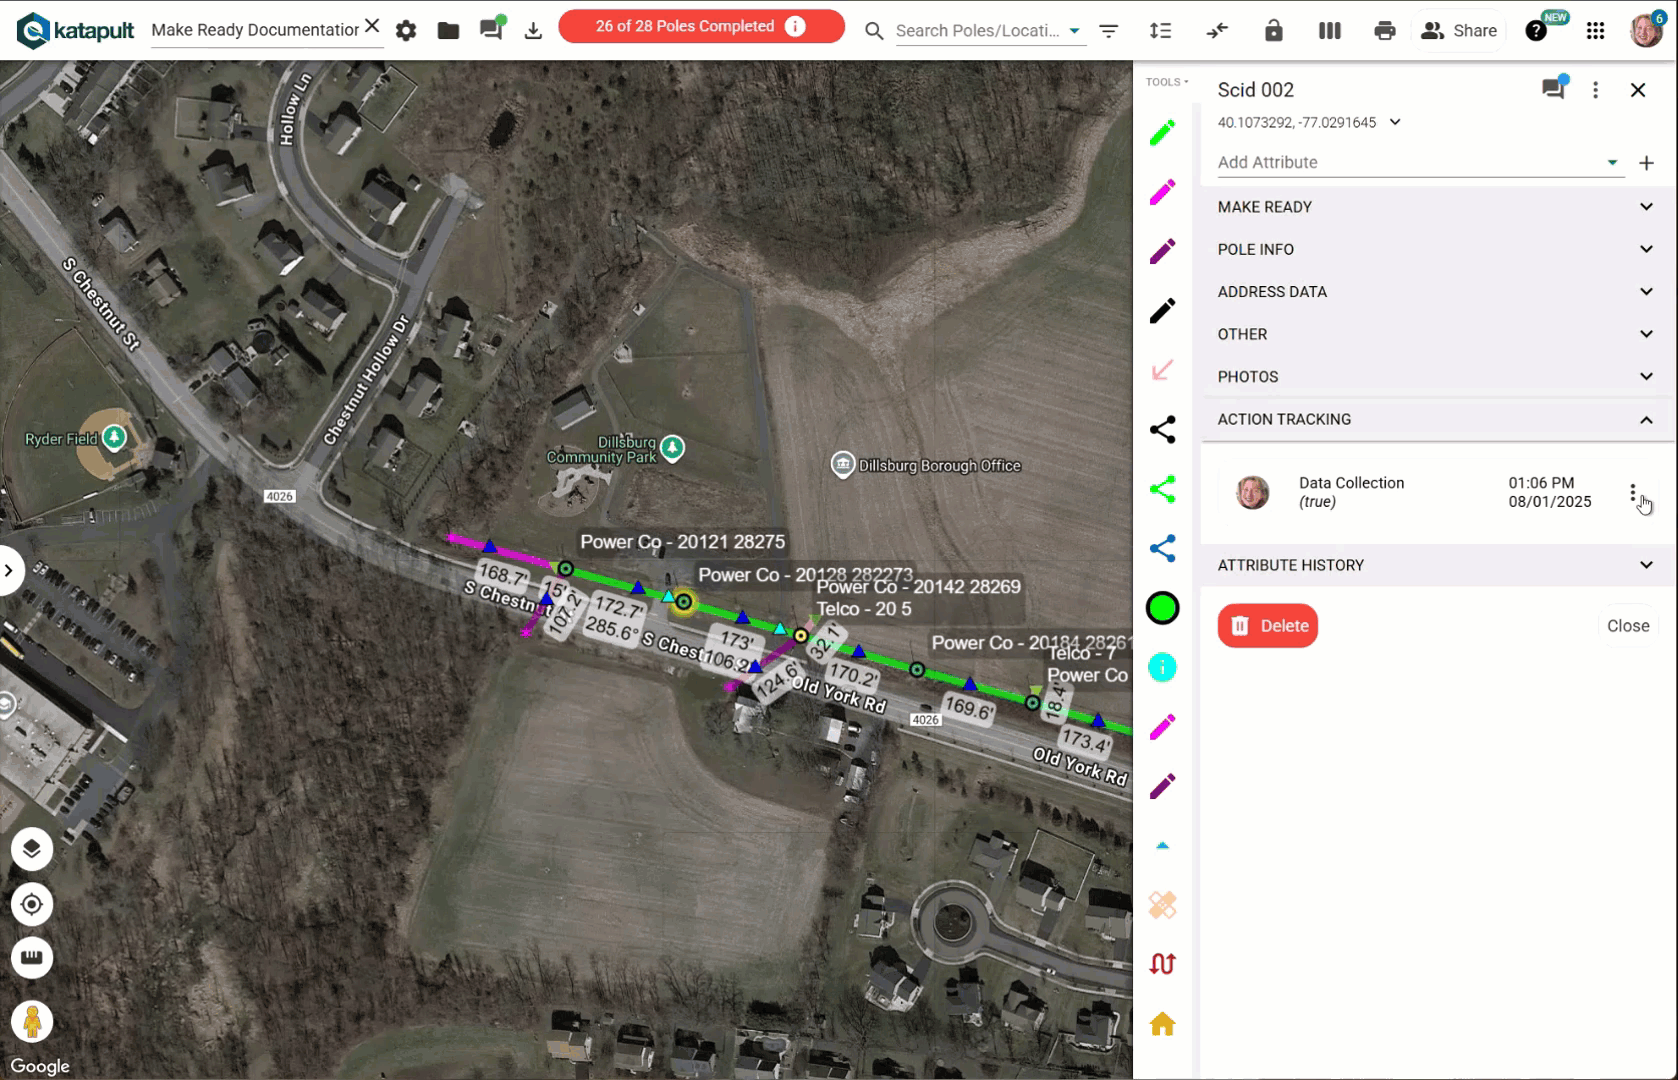Expand the MAKE READY section
Viewport: 1678px width, 1080px height.
pos(1436,207)
